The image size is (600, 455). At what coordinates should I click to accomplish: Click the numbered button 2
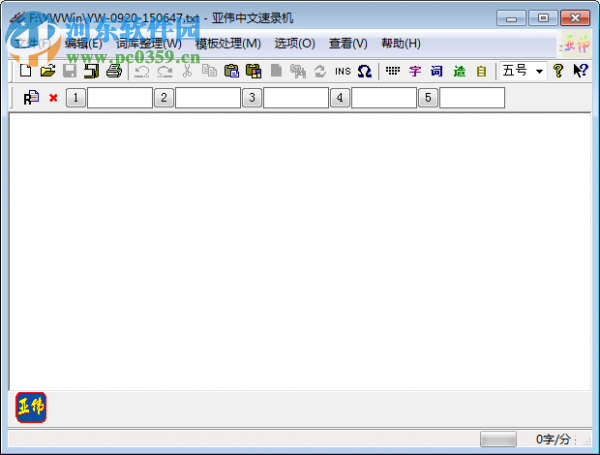[x=164, y=98]
